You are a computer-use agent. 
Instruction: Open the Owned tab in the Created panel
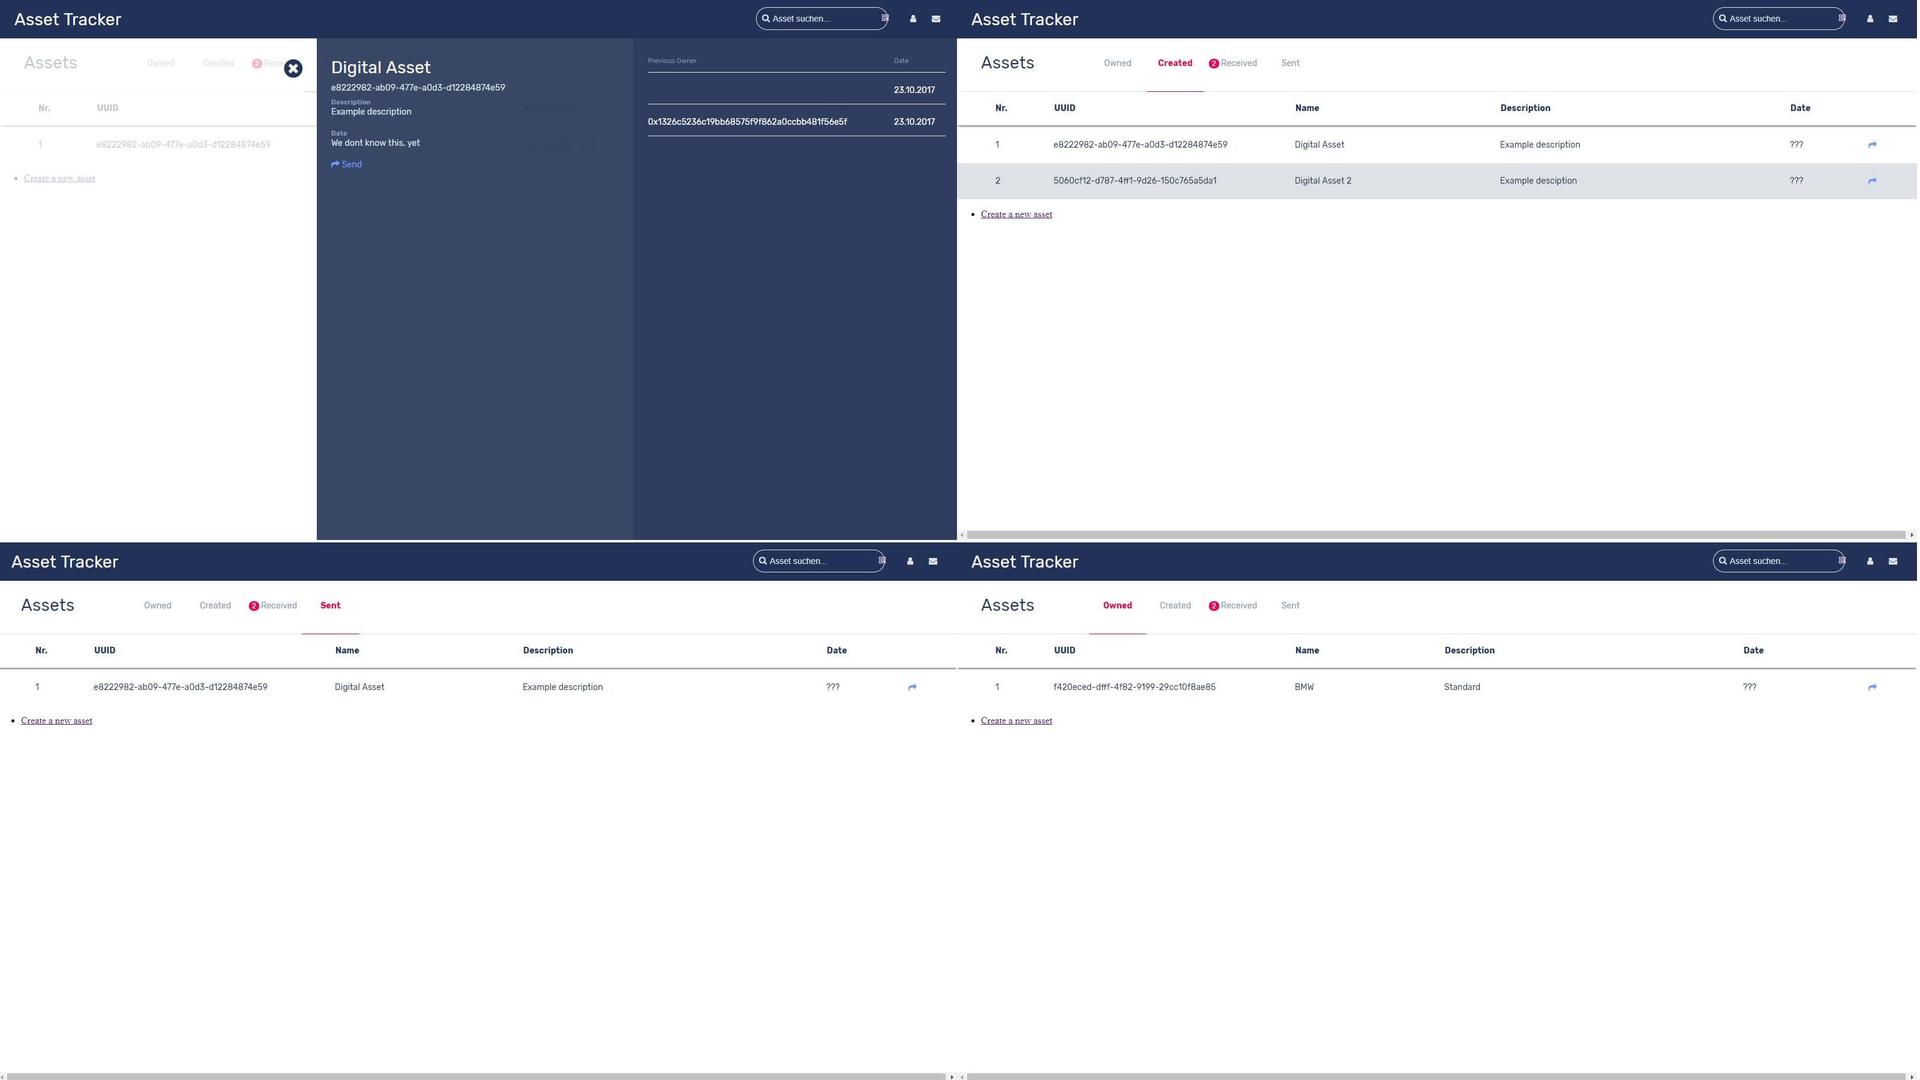1117,63
